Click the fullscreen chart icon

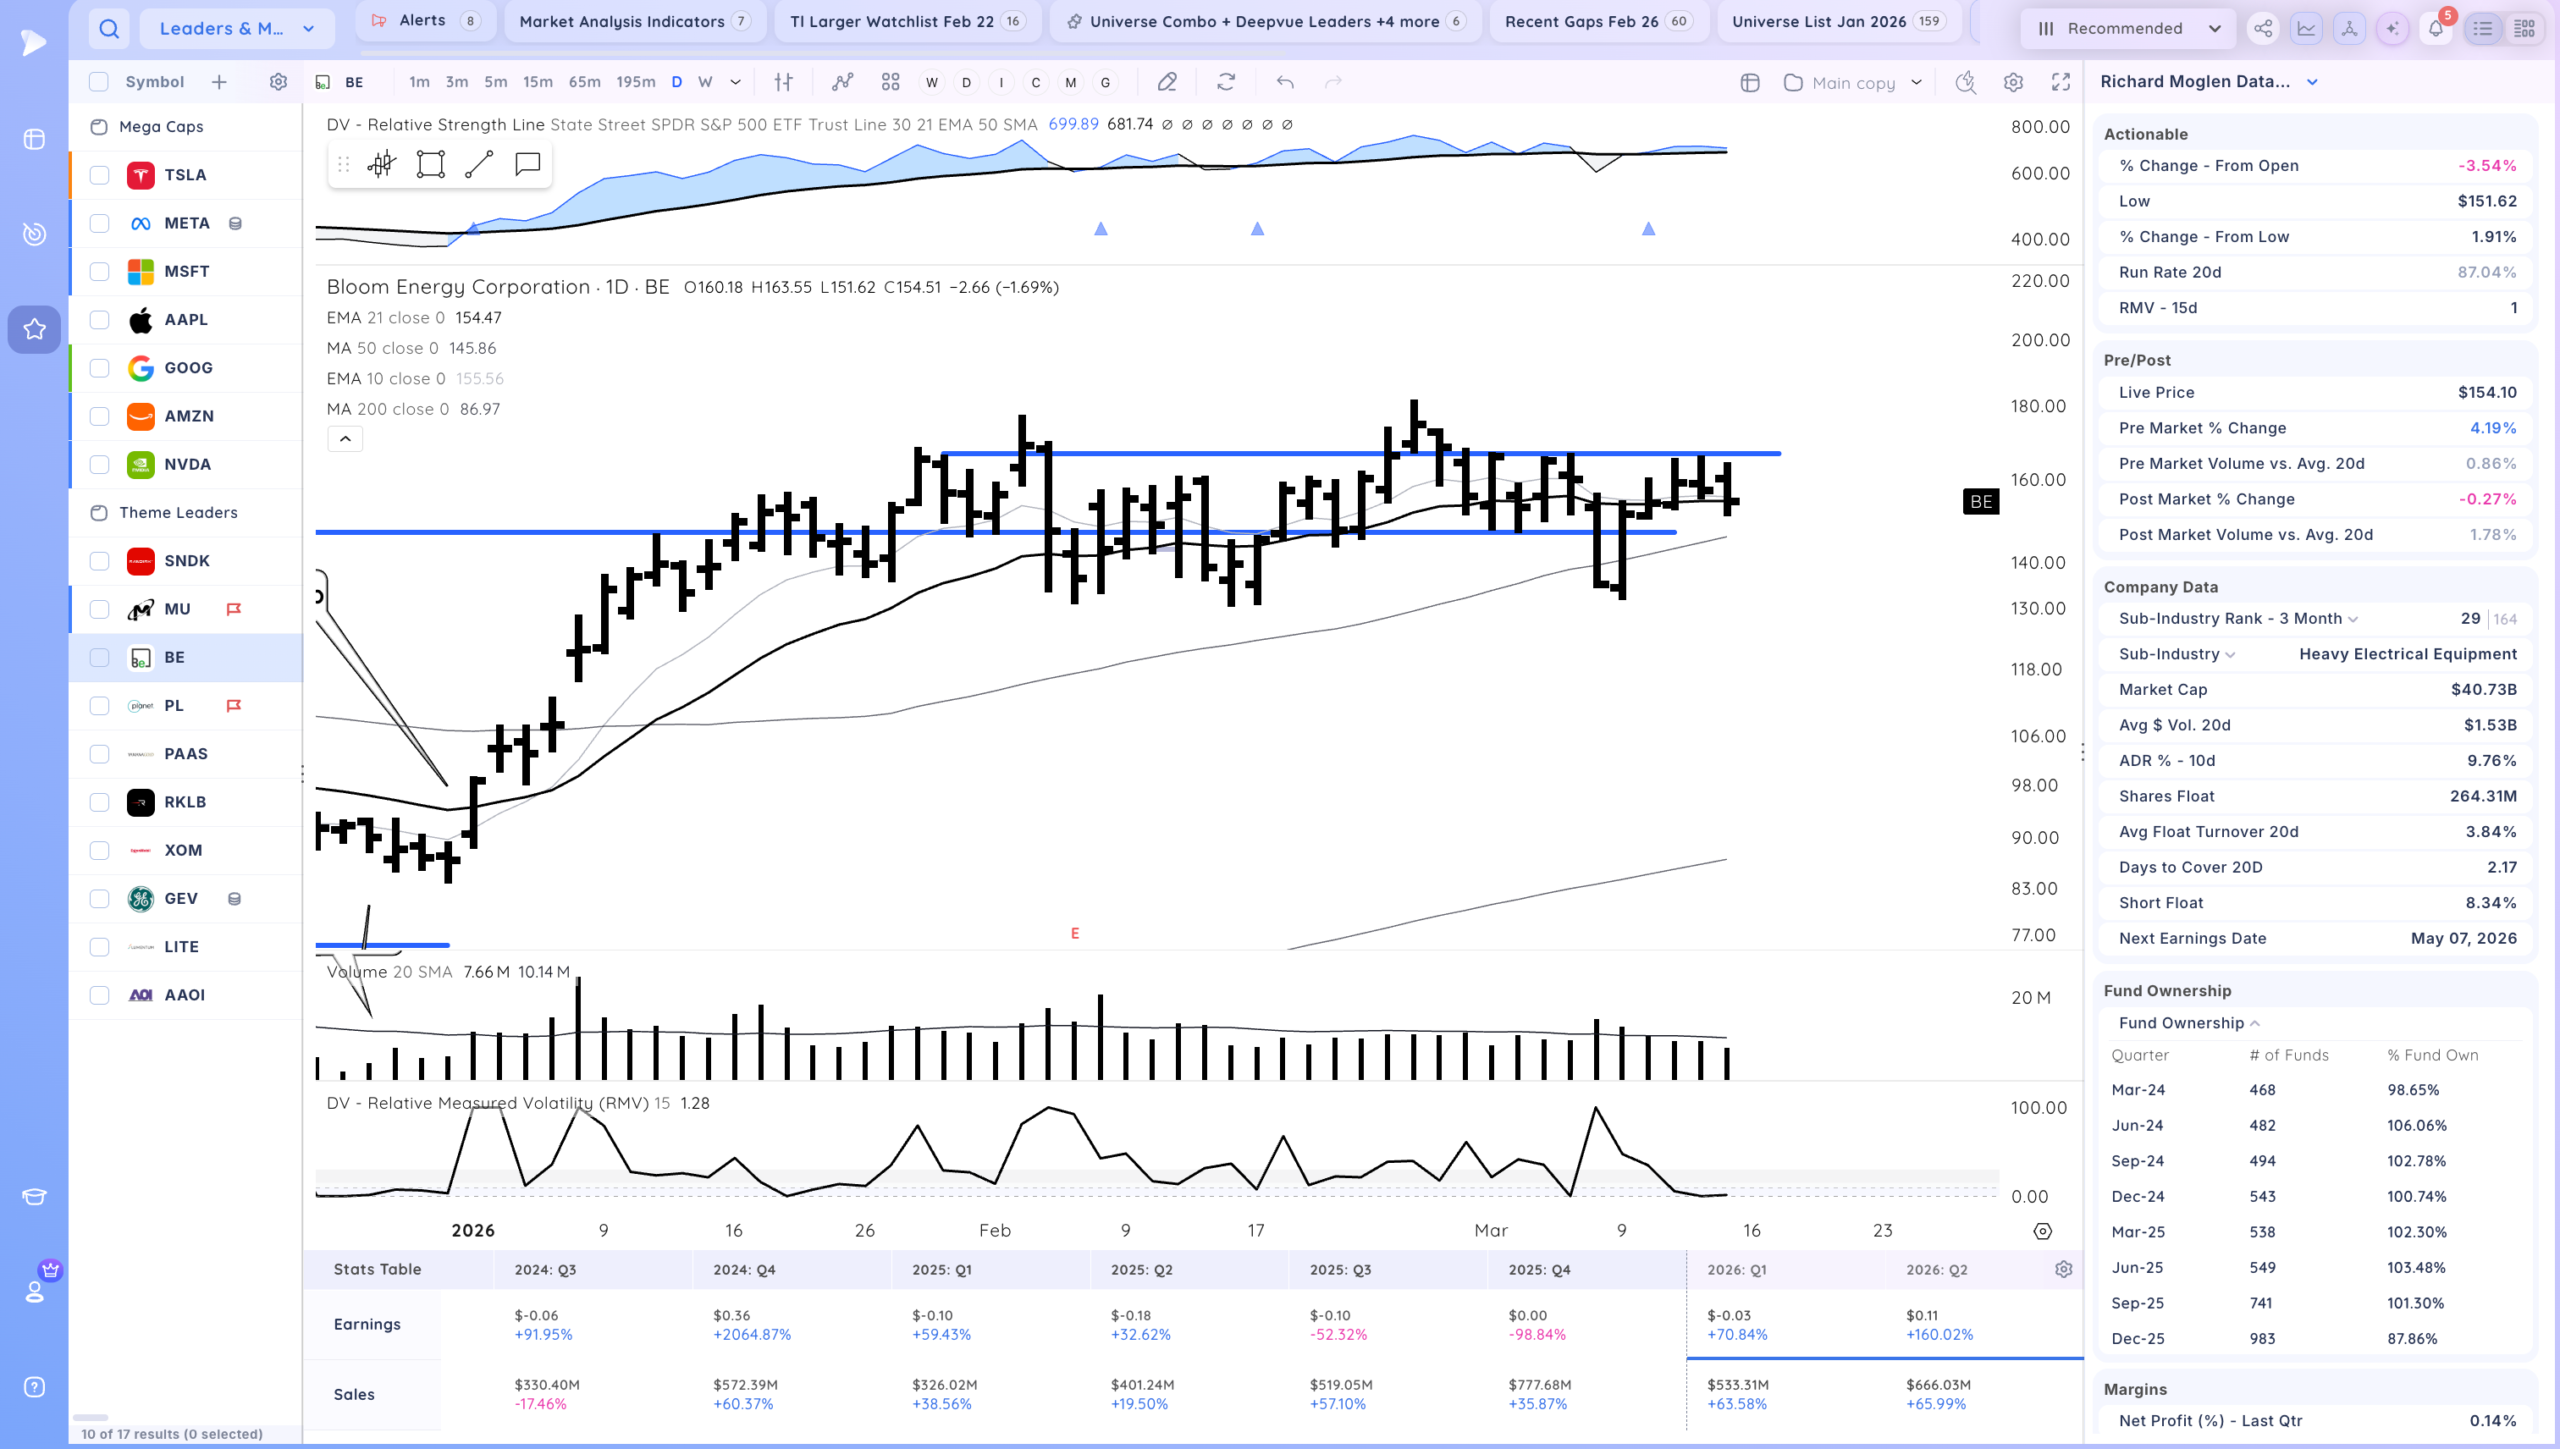coord(2061,83)
